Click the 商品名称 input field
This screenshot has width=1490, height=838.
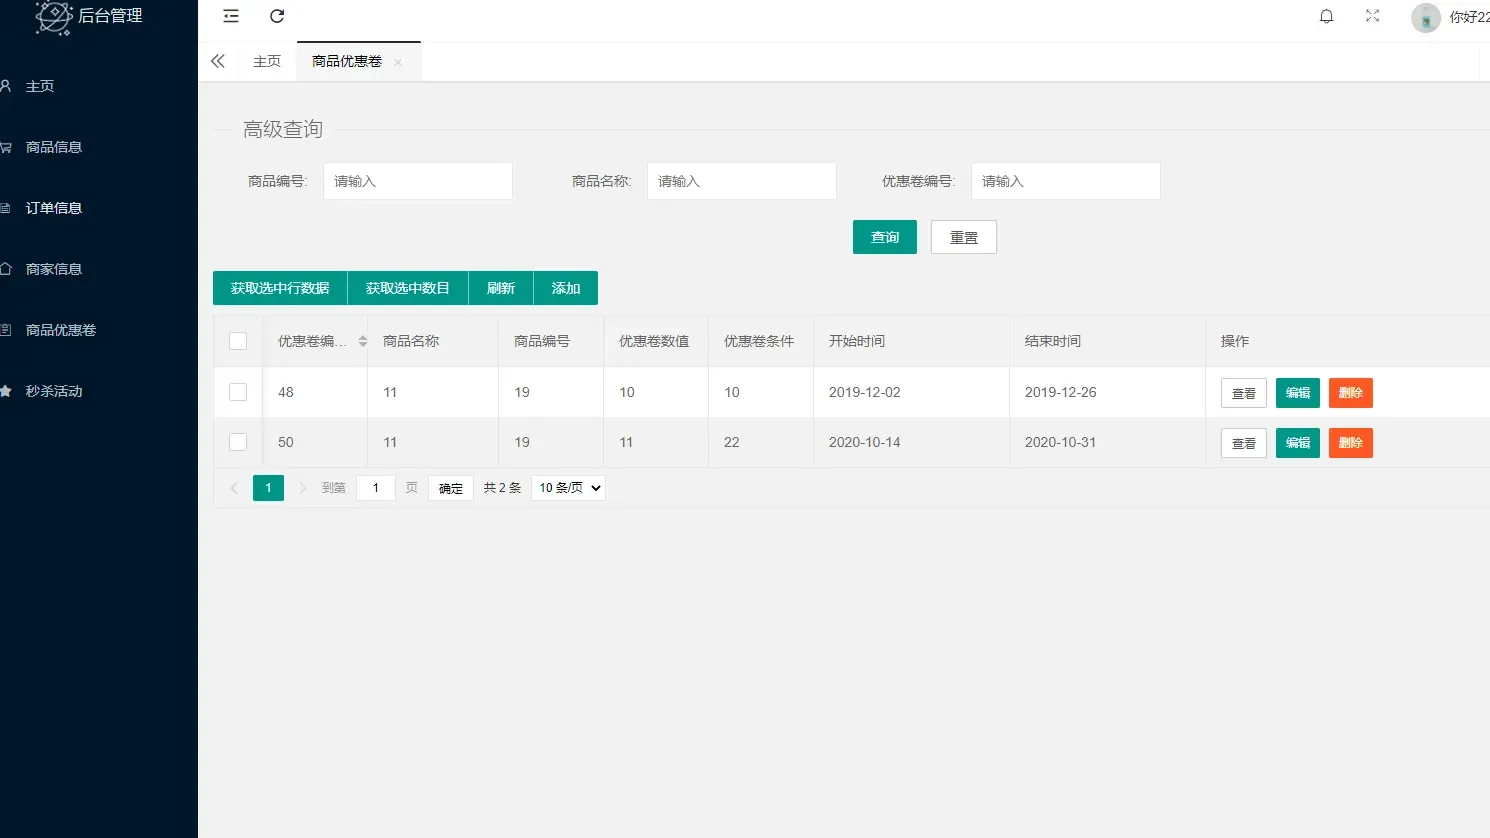pyautogui.click(x=741, y=181)
